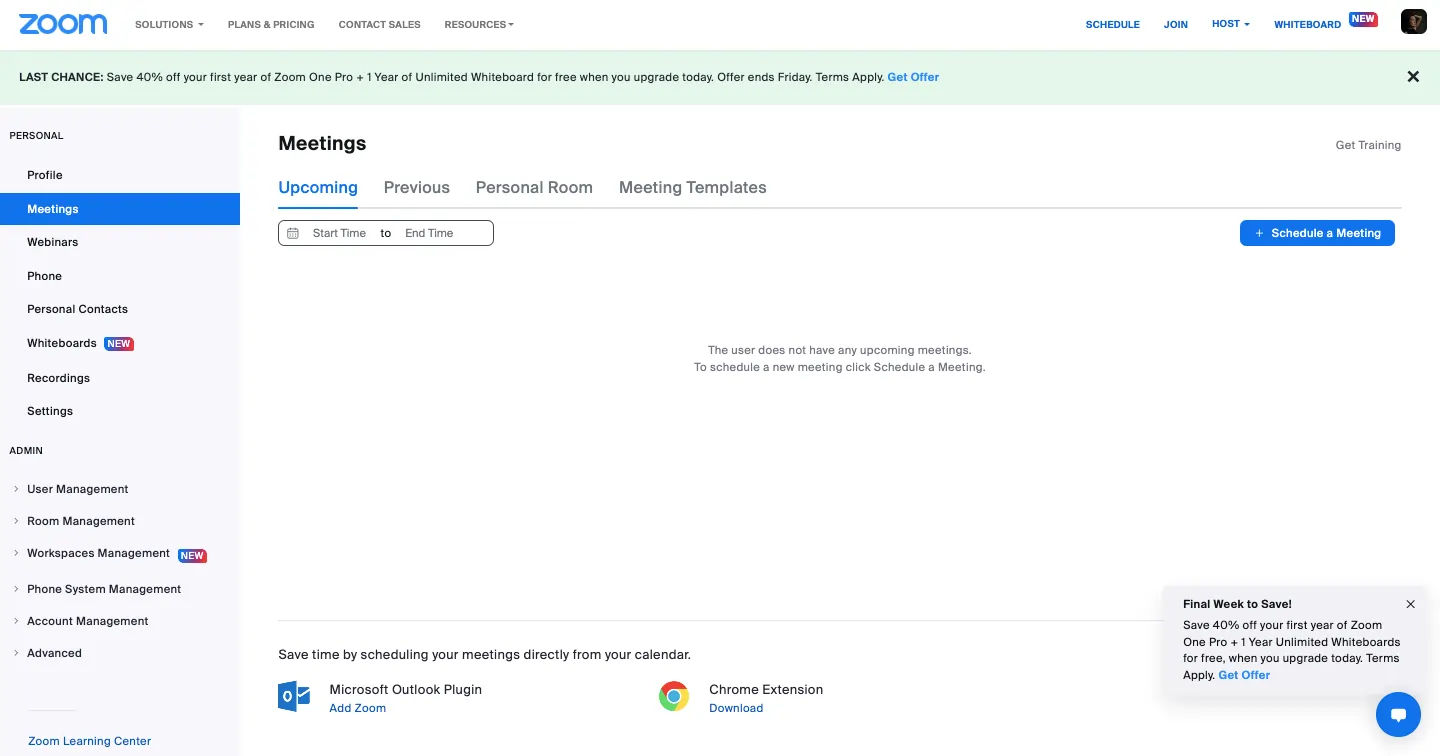Click the Microsoft Outlook plugin icon
The image size is (1440, 756).
294,697
